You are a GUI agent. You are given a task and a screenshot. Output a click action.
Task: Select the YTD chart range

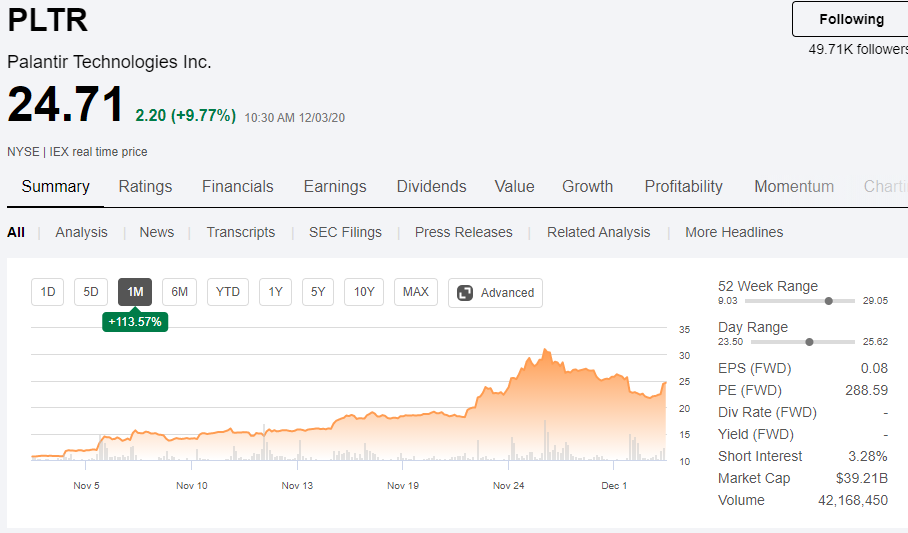pyautogui.click(x=228, y=292)
